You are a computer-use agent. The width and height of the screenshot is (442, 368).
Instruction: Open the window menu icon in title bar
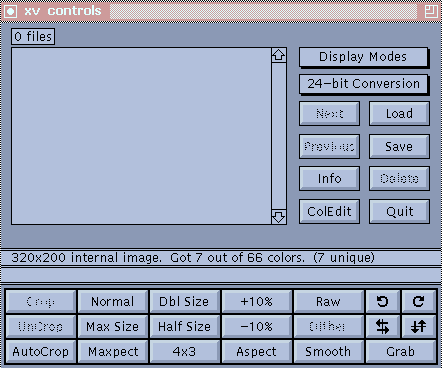pyautogui.click(x=11, y=11)
